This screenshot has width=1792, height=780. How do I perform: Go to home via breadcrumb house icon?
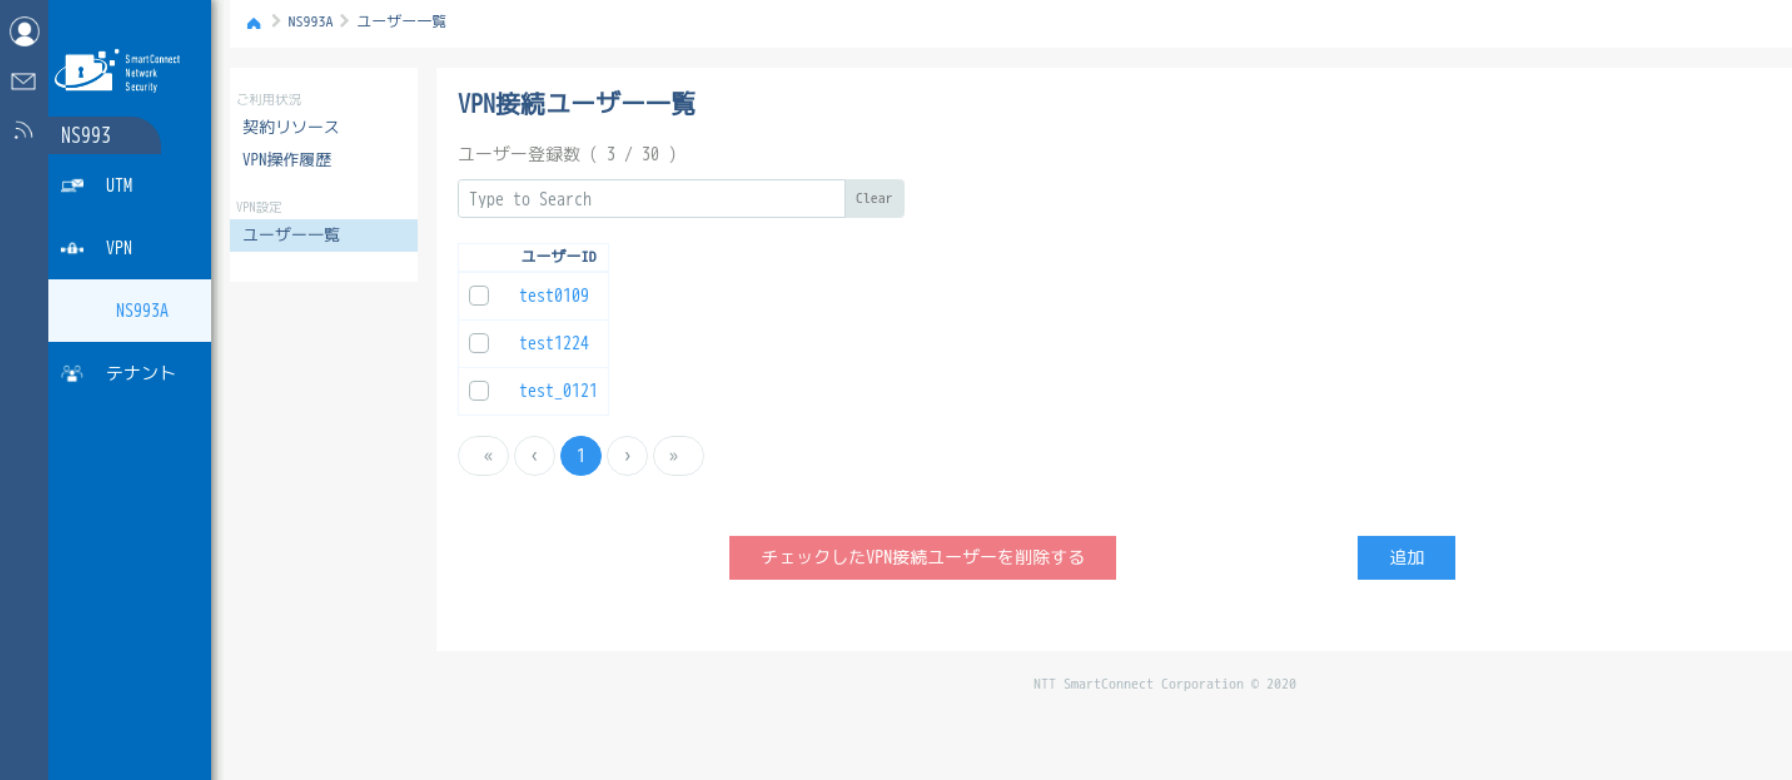[254, 22]
